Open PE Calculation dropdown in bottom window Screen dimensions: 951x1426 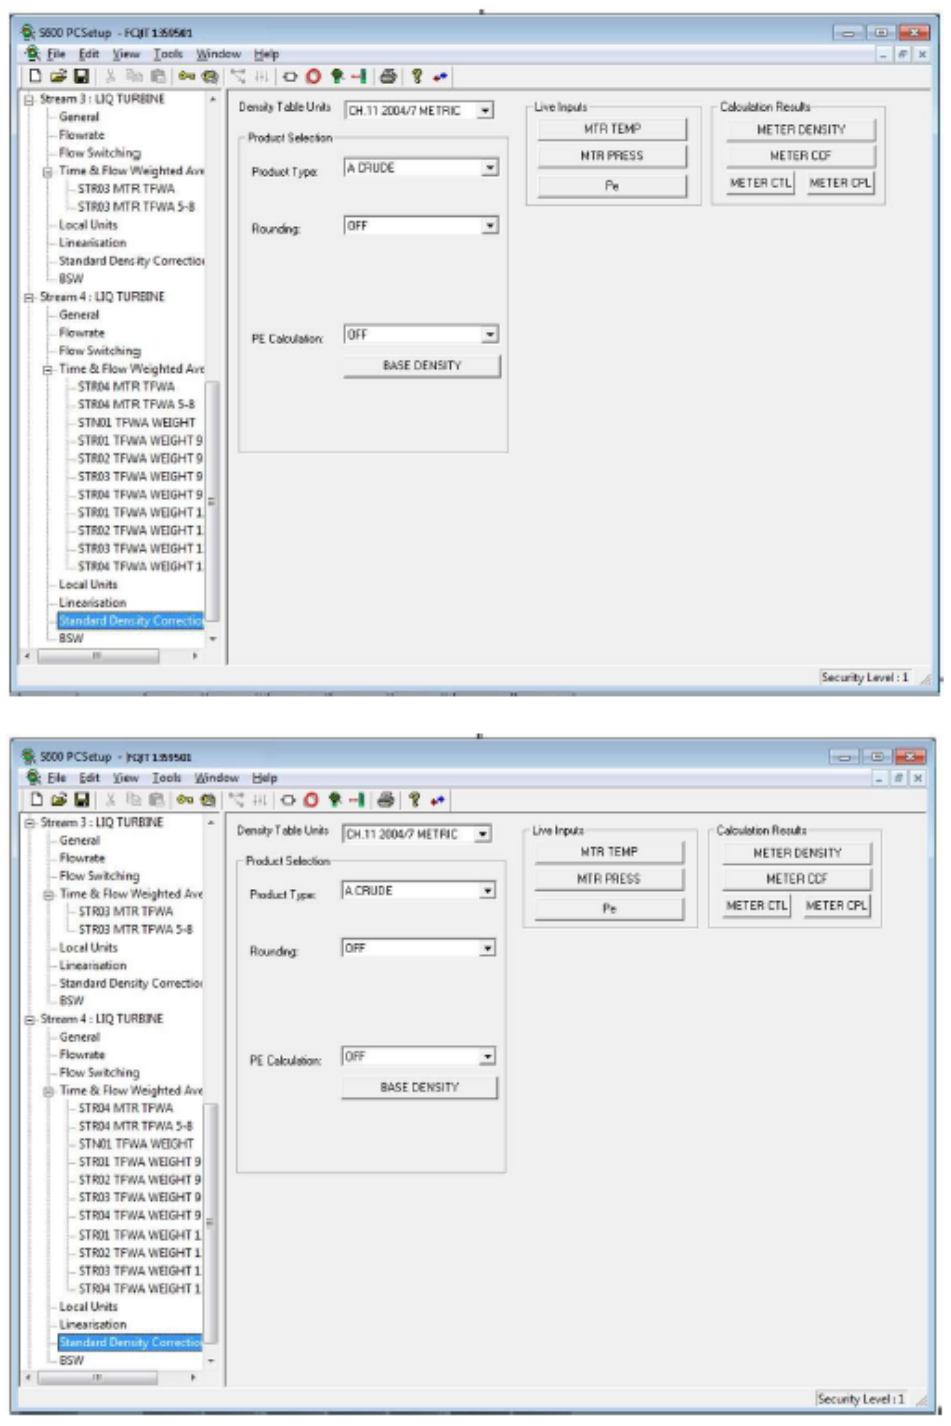[488, 1056]
